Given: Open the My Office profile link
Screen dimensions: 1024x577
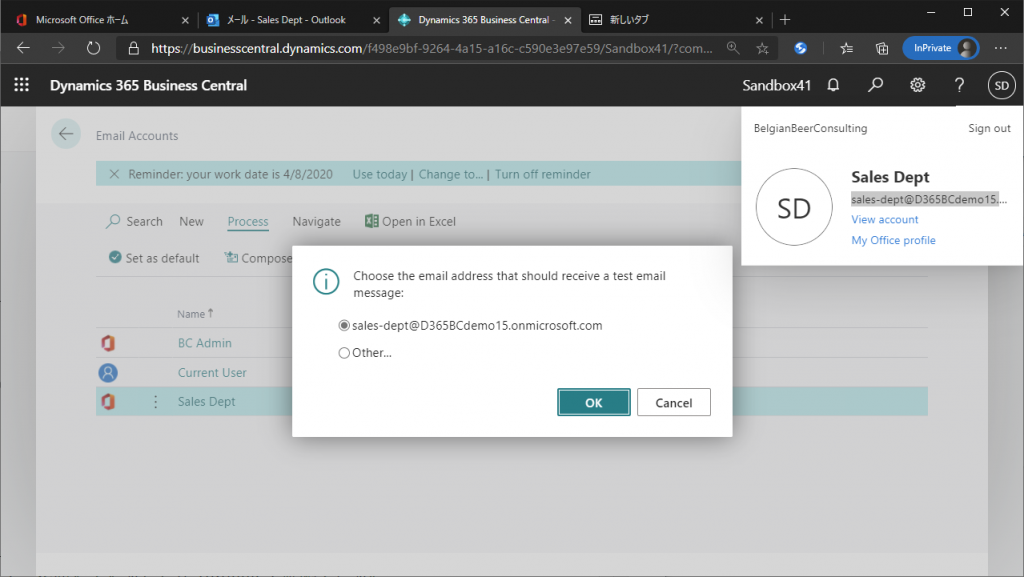Looking at the screenshot, I should 893,240.
